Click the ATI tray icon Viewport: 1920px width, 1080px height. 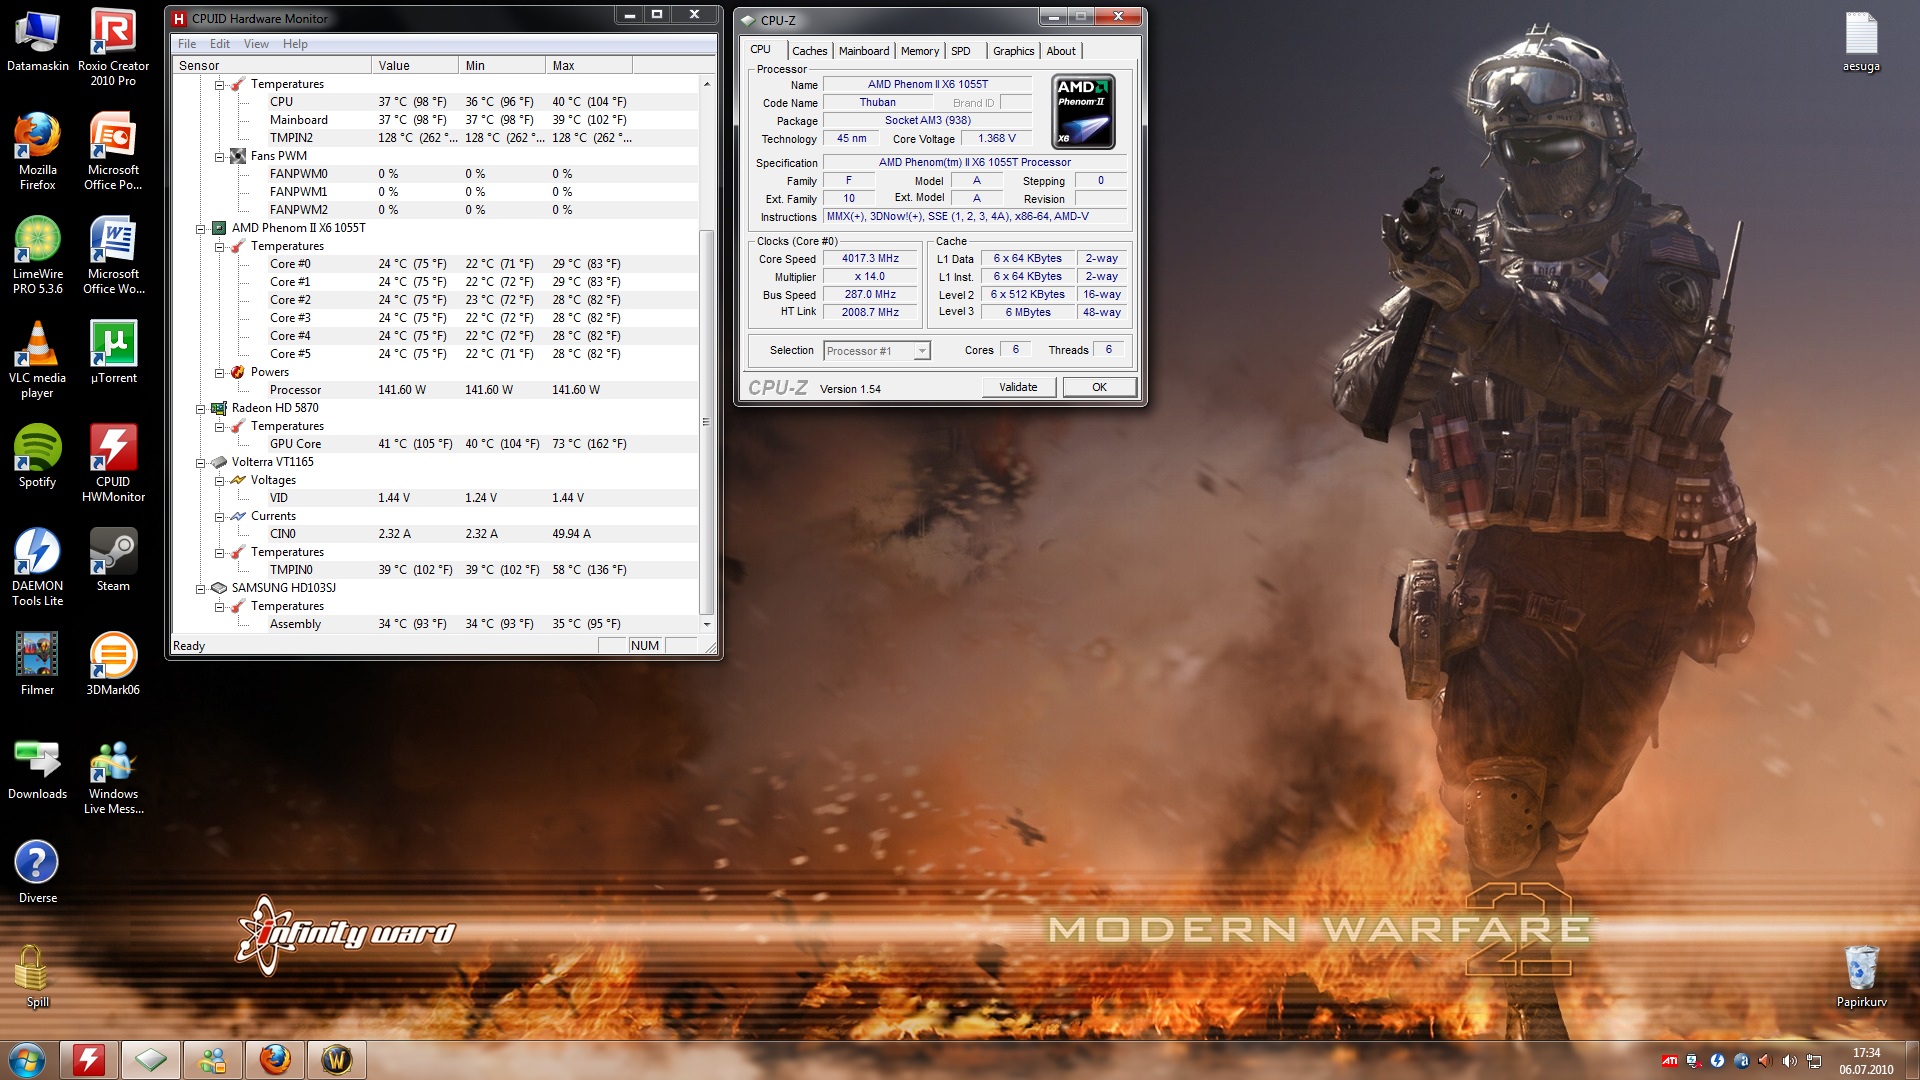(1669, 1061)
